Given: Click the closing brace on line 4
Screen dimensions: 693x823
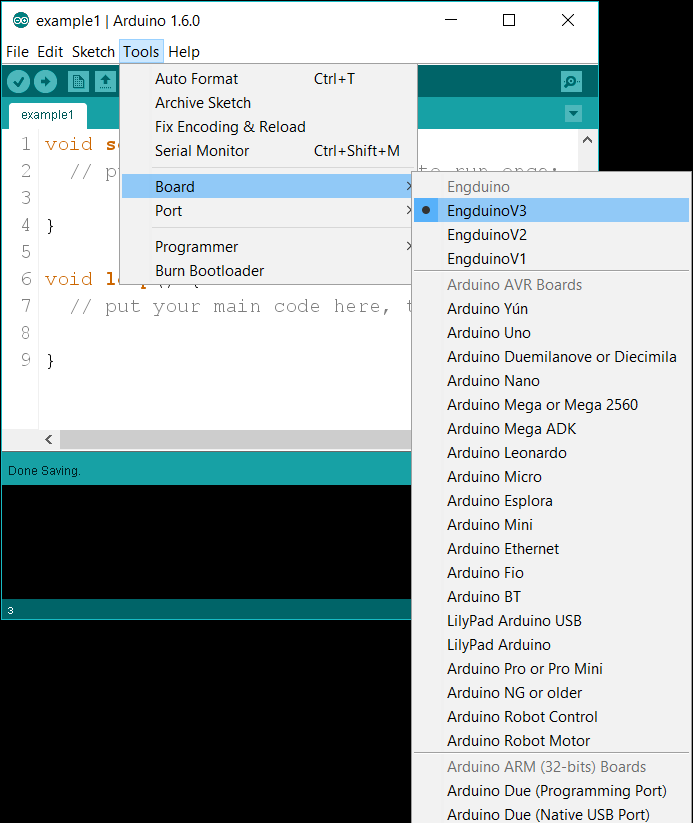Looking at the screenshot, I should [x=50, y=226].
